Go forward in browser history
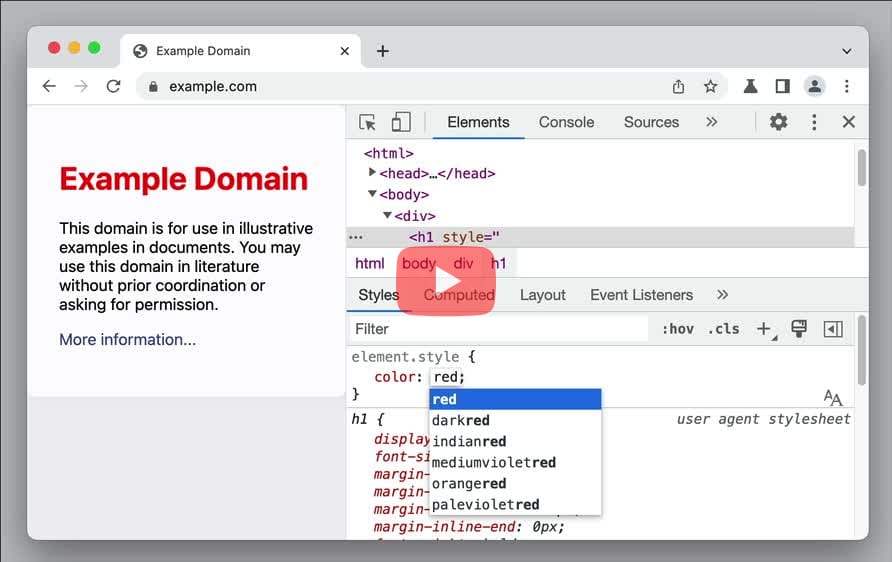This screenshot has width=892, height=562. point(81,86)
